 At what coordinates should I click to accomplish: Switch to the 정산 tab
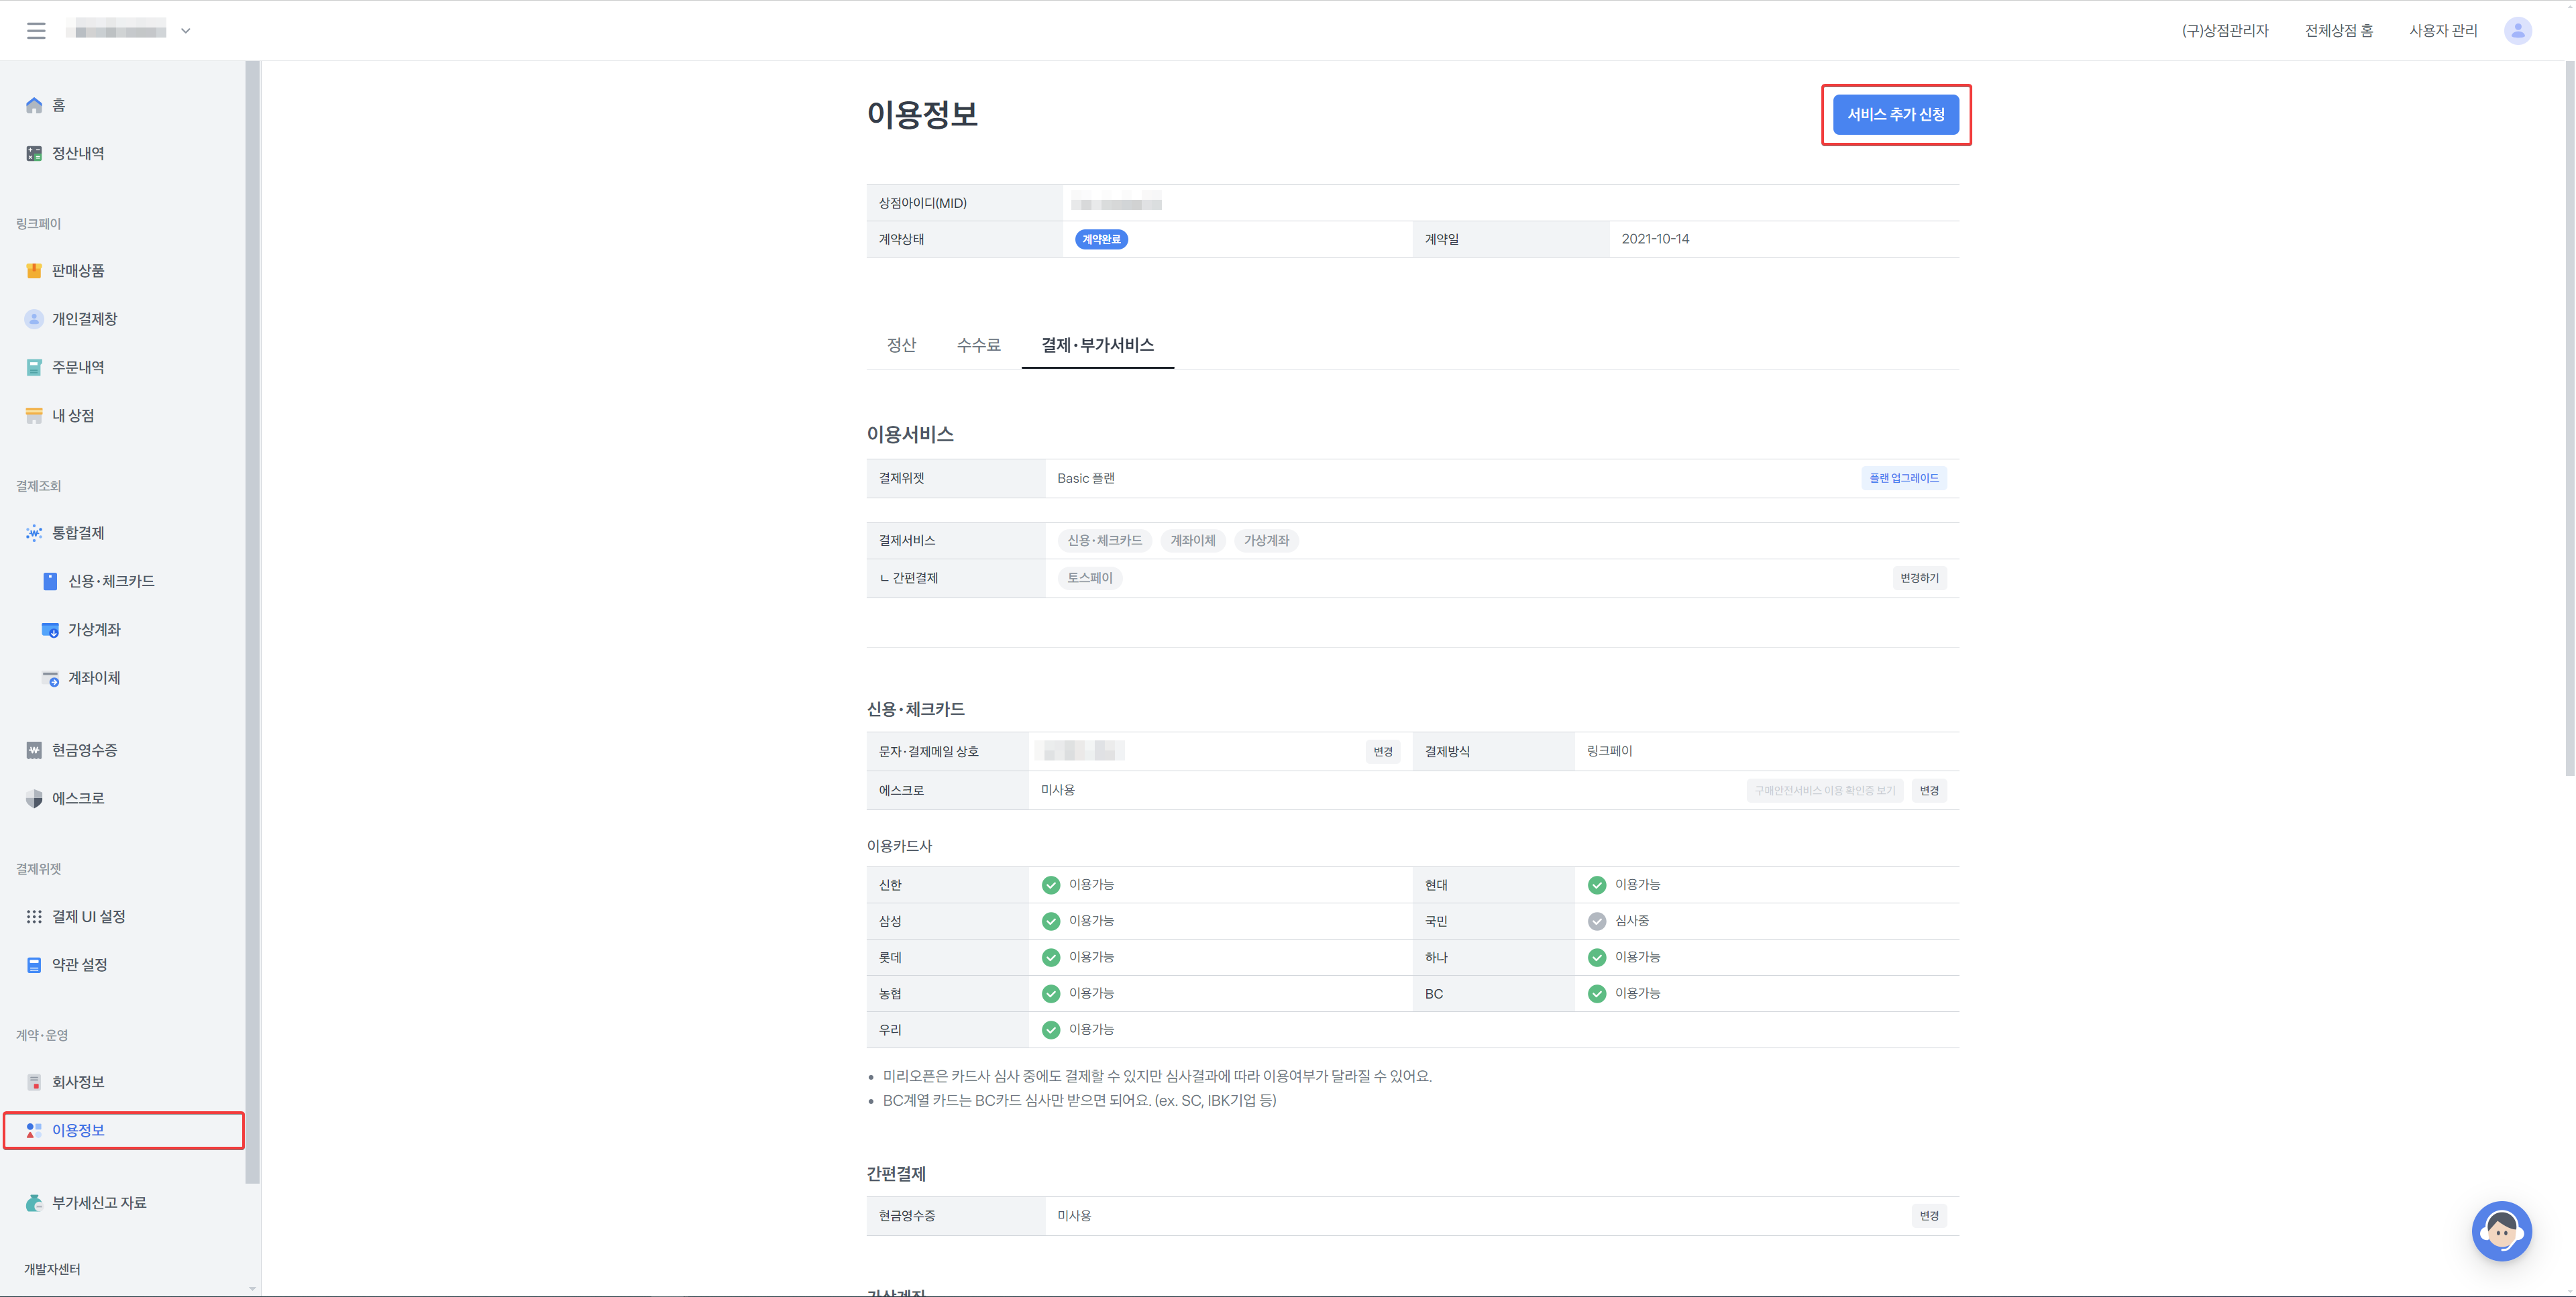pos(901,345)
